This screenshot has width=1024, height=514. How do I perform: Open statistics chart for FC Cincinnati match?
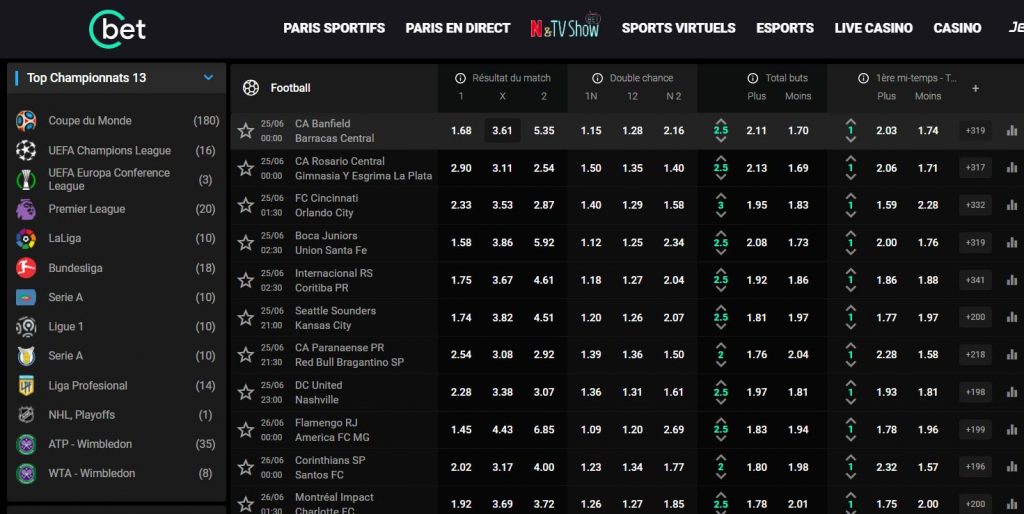(1012, 205)
